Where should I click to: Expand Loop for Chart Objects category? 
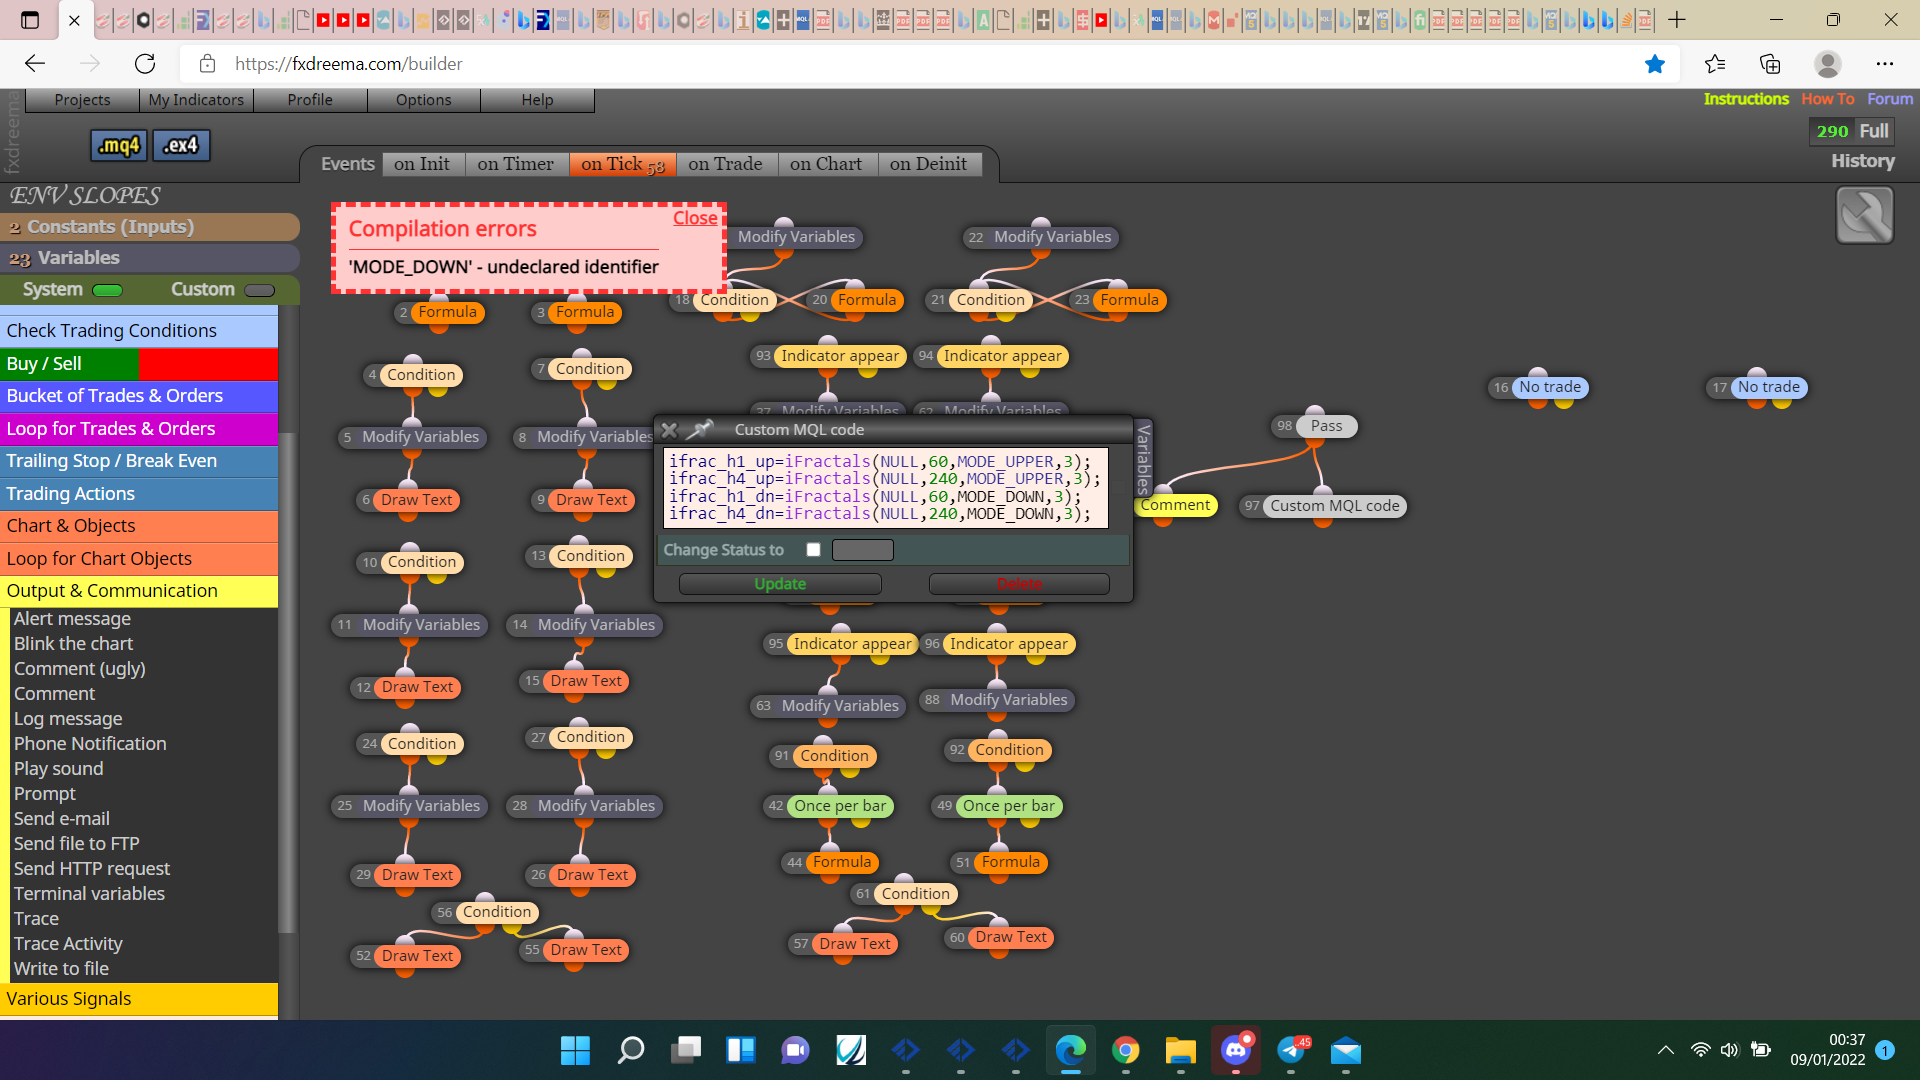(139, 559)
